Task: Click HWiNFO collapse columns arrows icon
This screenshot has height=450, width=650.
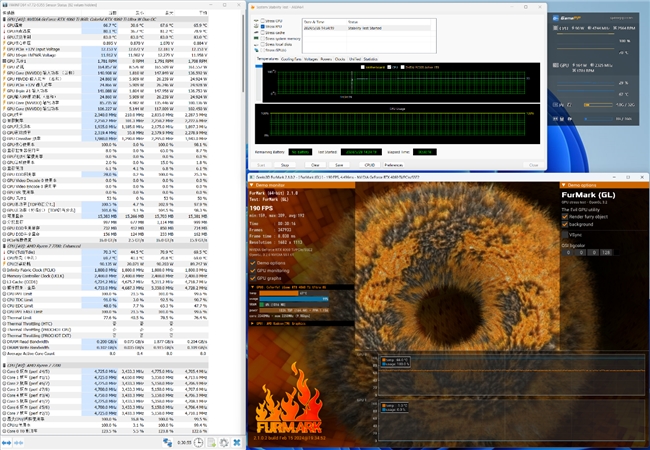Action: coord(19,443)
